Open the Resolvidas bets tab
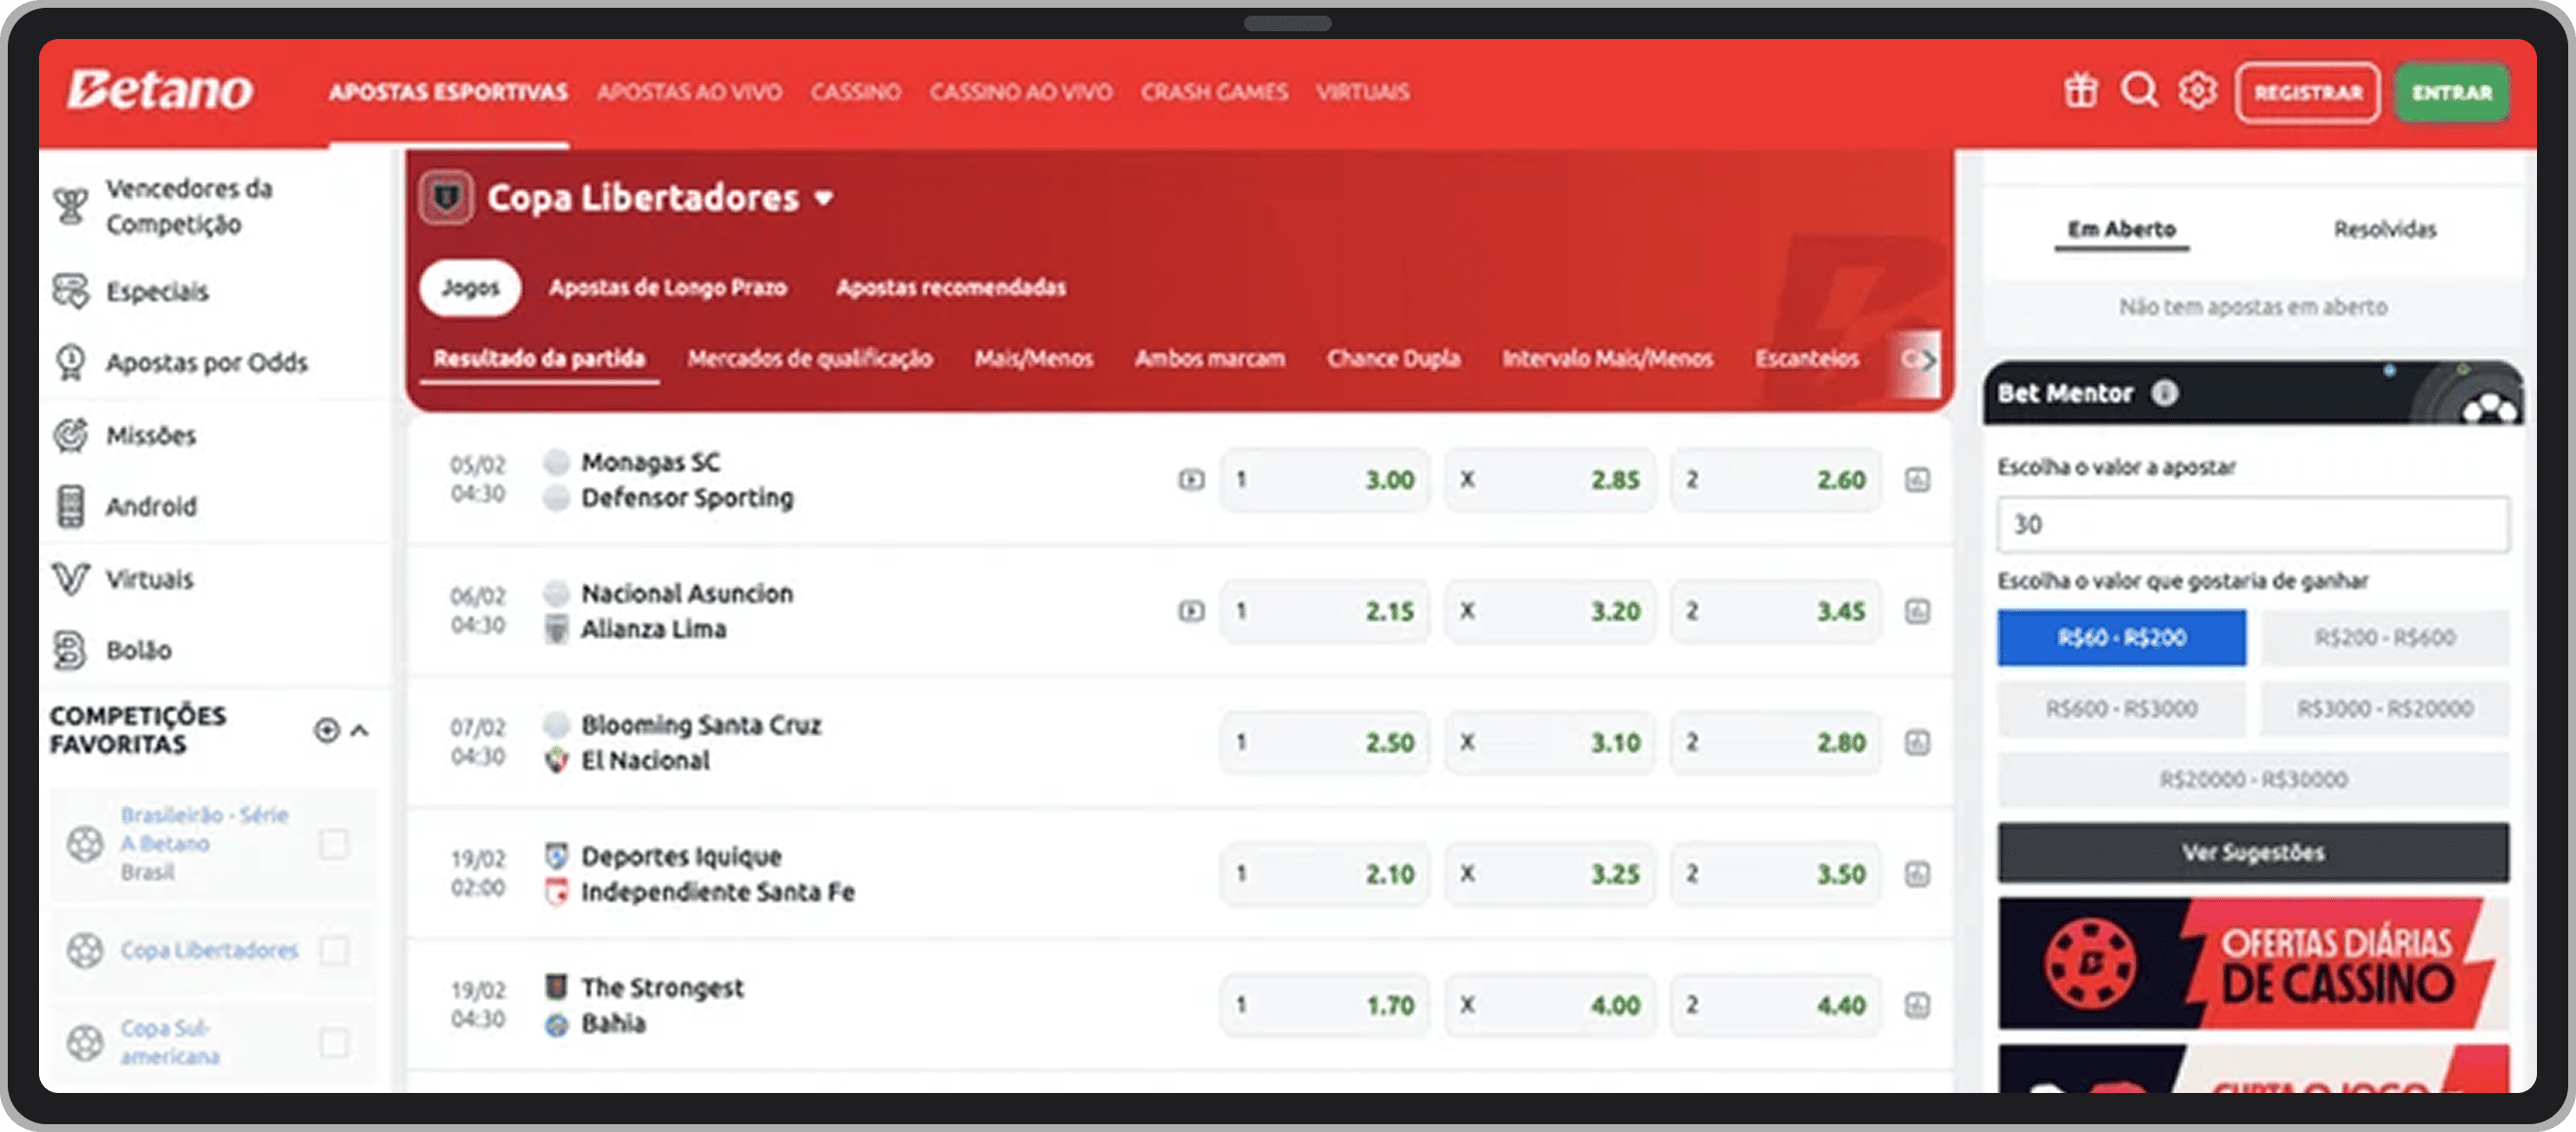Screen dimensions: 2576x1132 point(2385,230)
